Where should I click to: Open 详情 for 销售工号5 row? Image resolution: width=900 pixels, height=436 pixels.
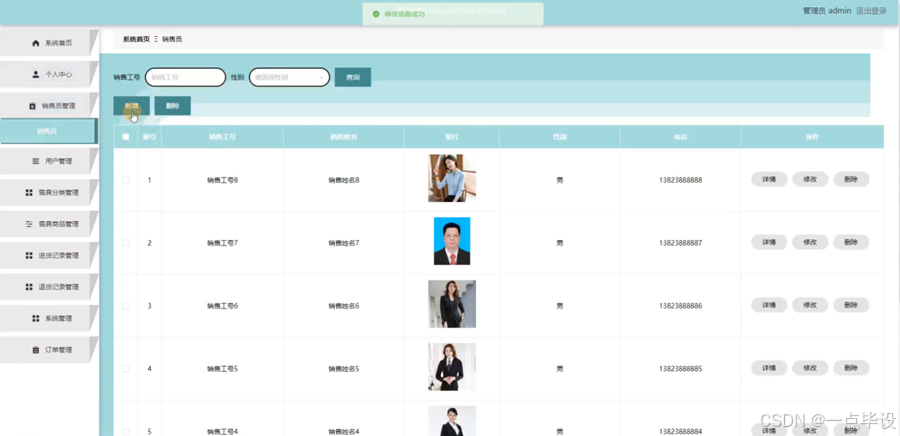pos(769,368)
